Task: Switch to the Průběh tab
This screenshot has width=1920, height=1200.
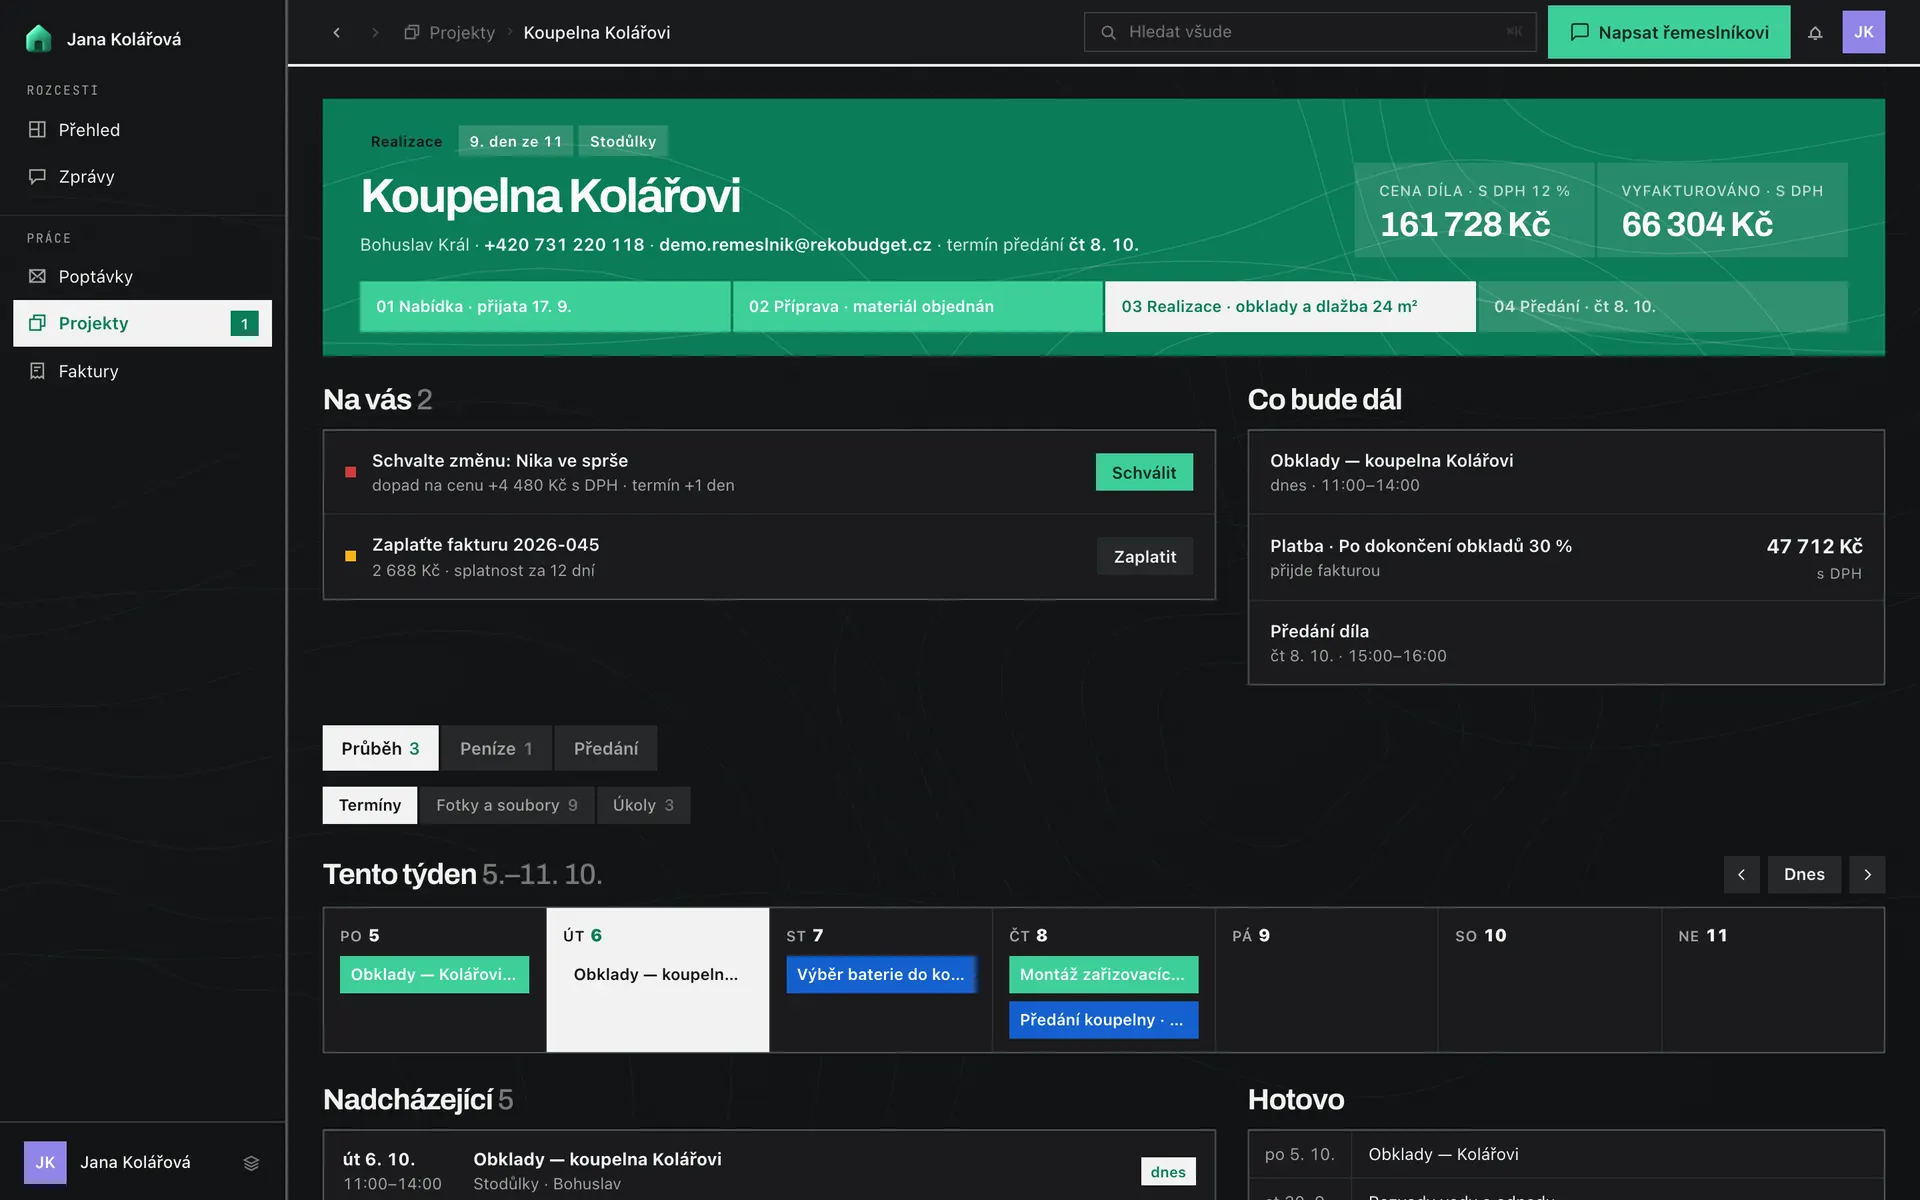Action: [x=380, y=748]
